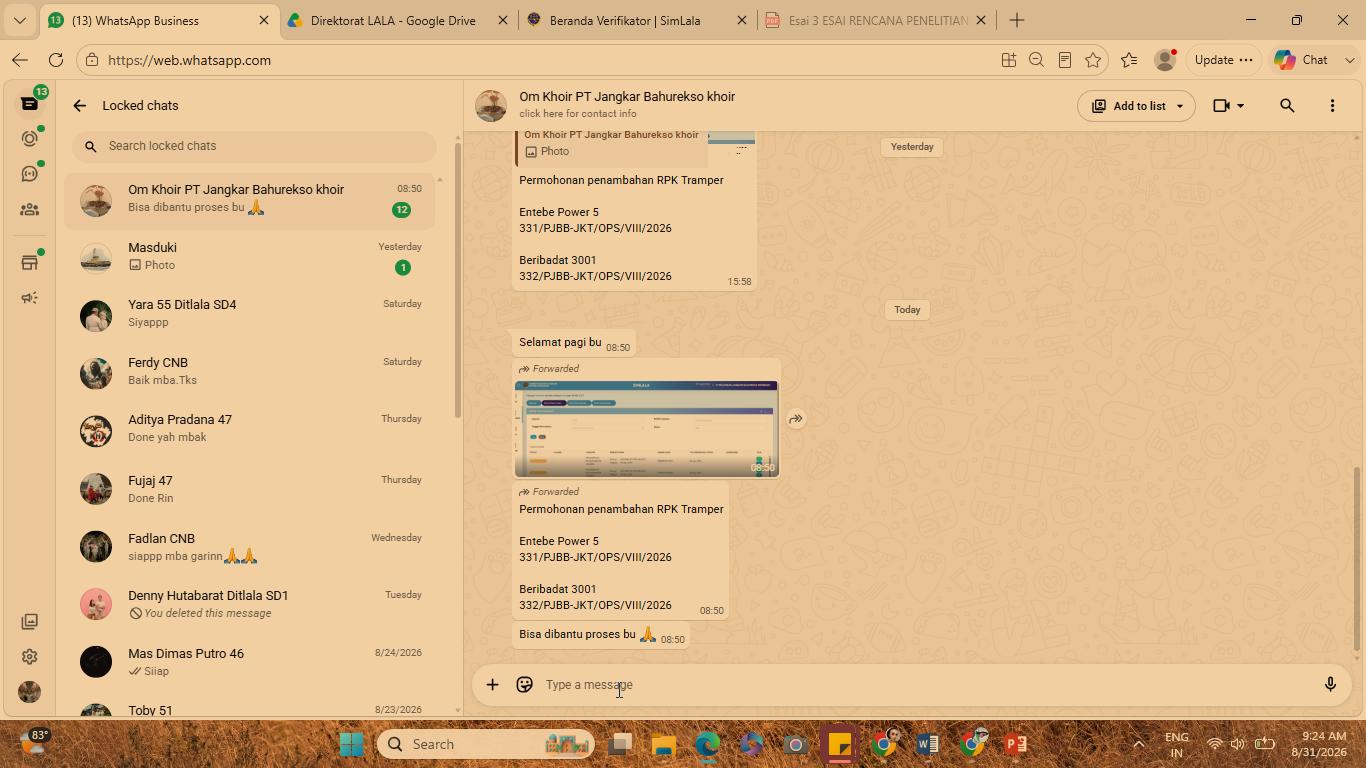The width and height of the screenshot is (1366, 768).
Task: Open the business tools storefront icon
Action: point(29,262)
